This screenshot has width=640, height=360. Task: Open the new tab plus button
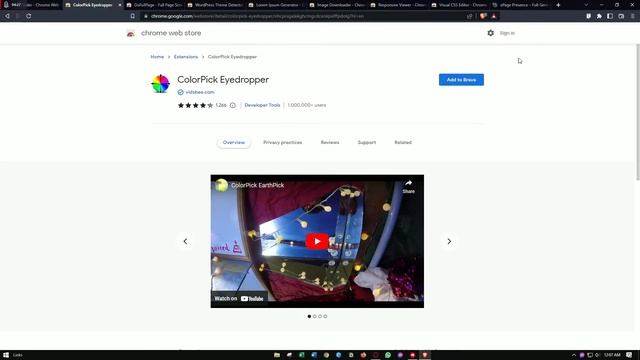[558, 5]
